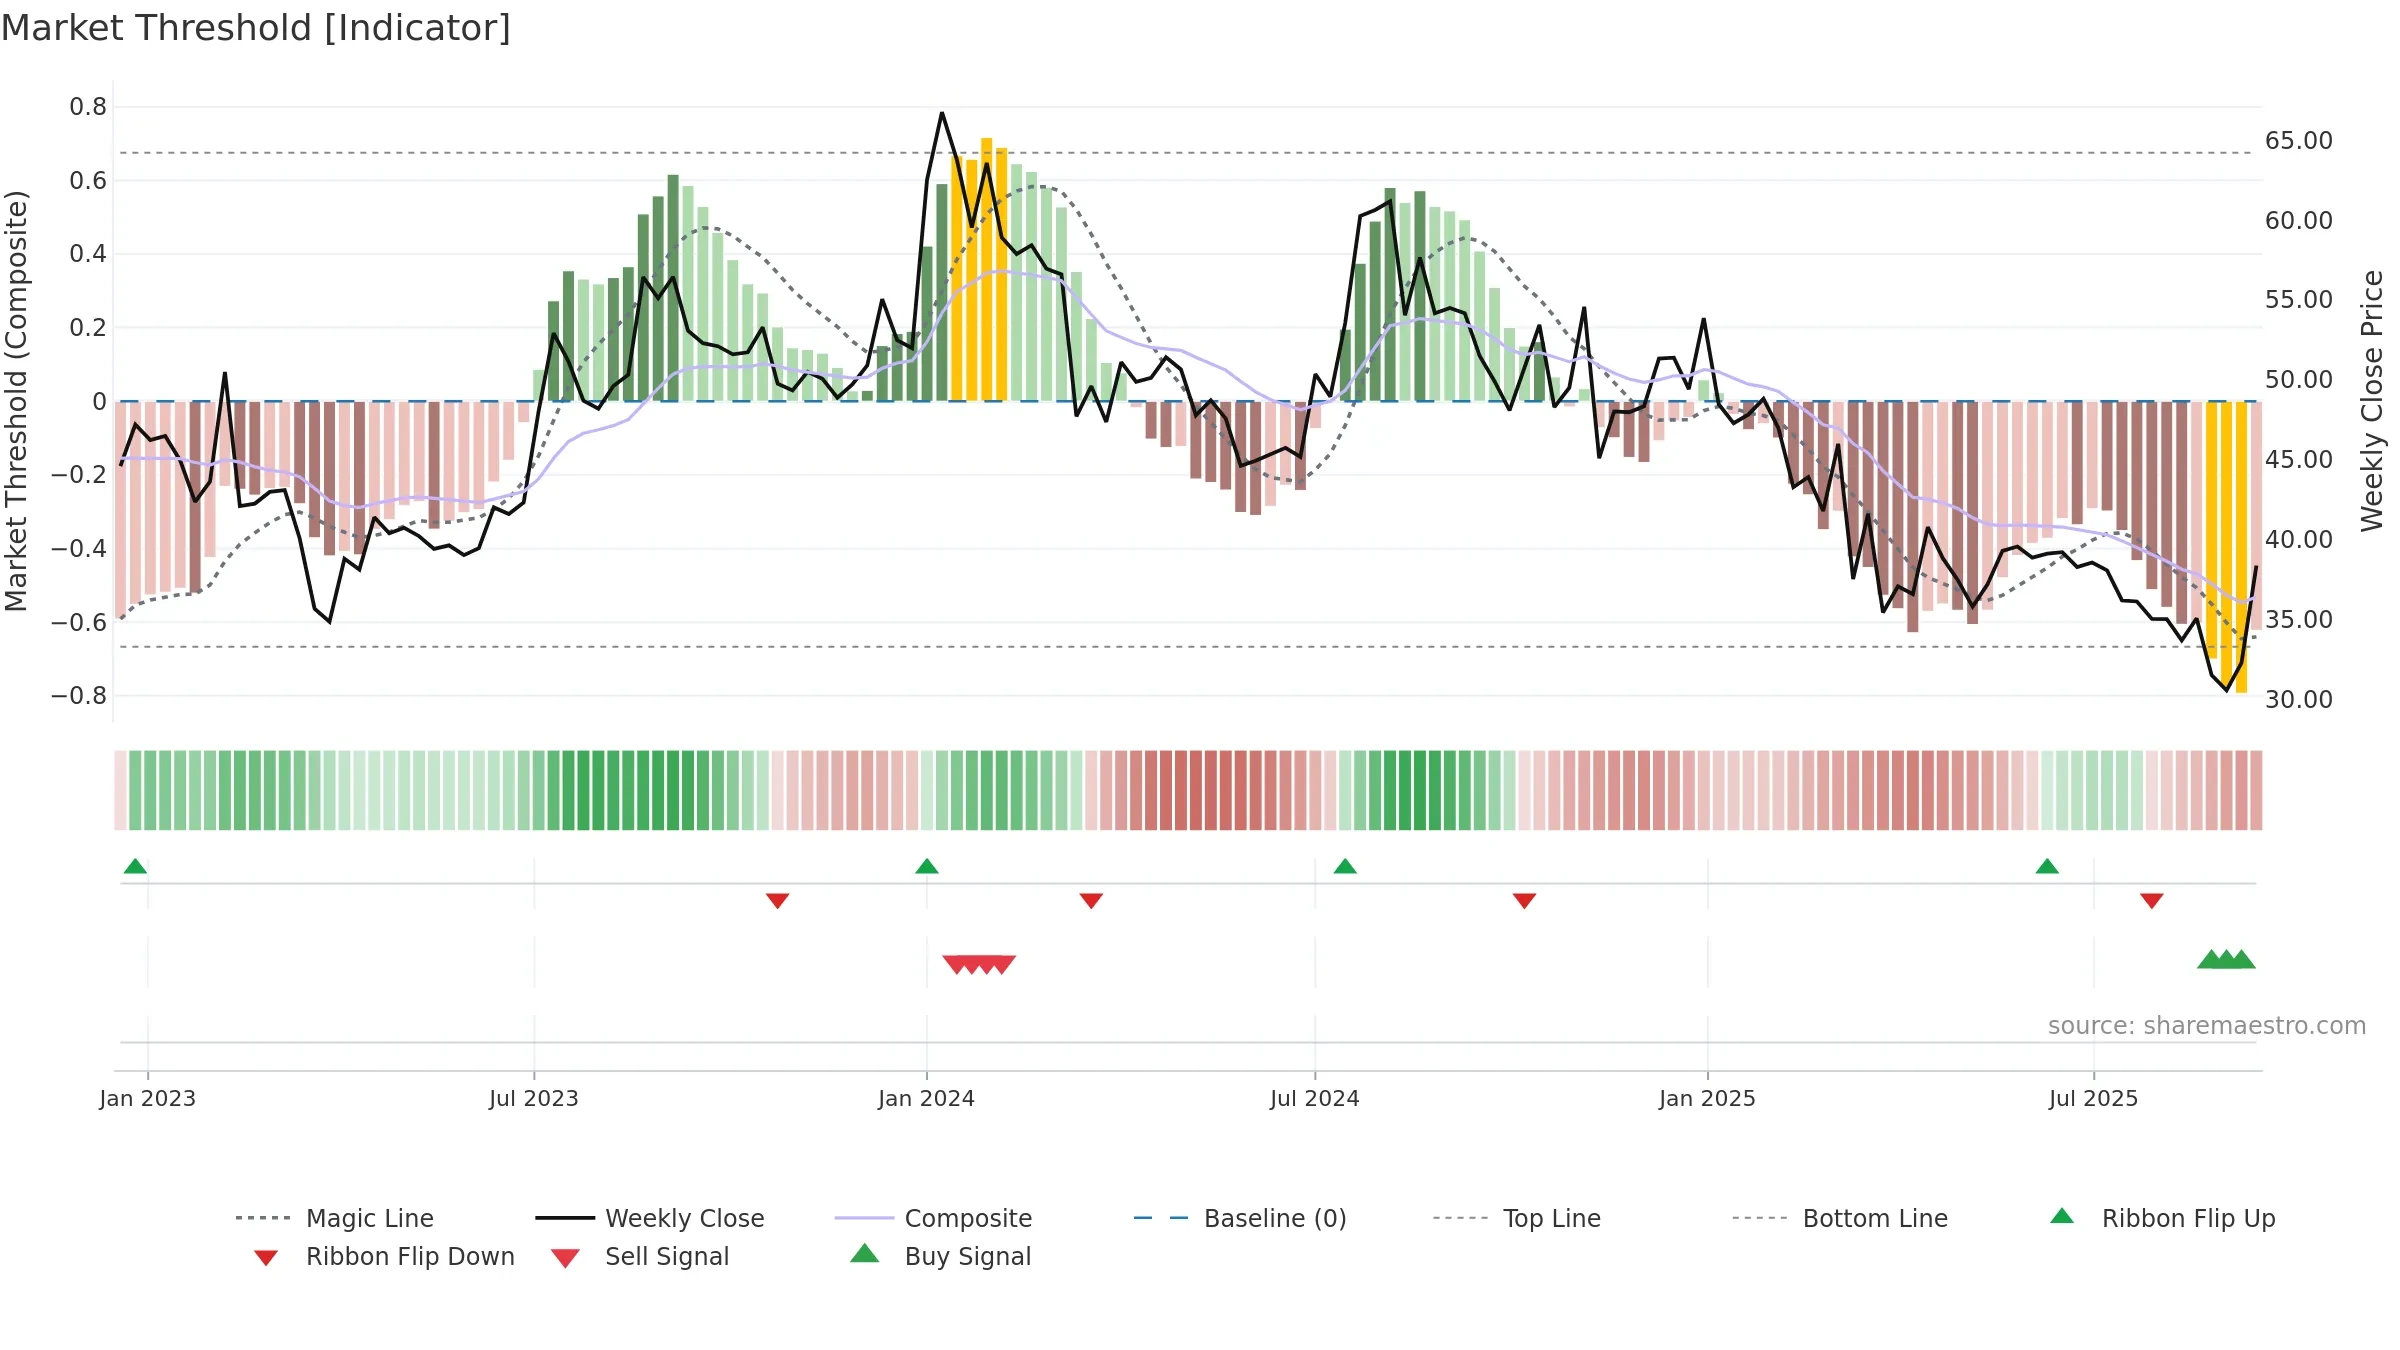Click the −0.2 left-axis tick label

(79, 475)
